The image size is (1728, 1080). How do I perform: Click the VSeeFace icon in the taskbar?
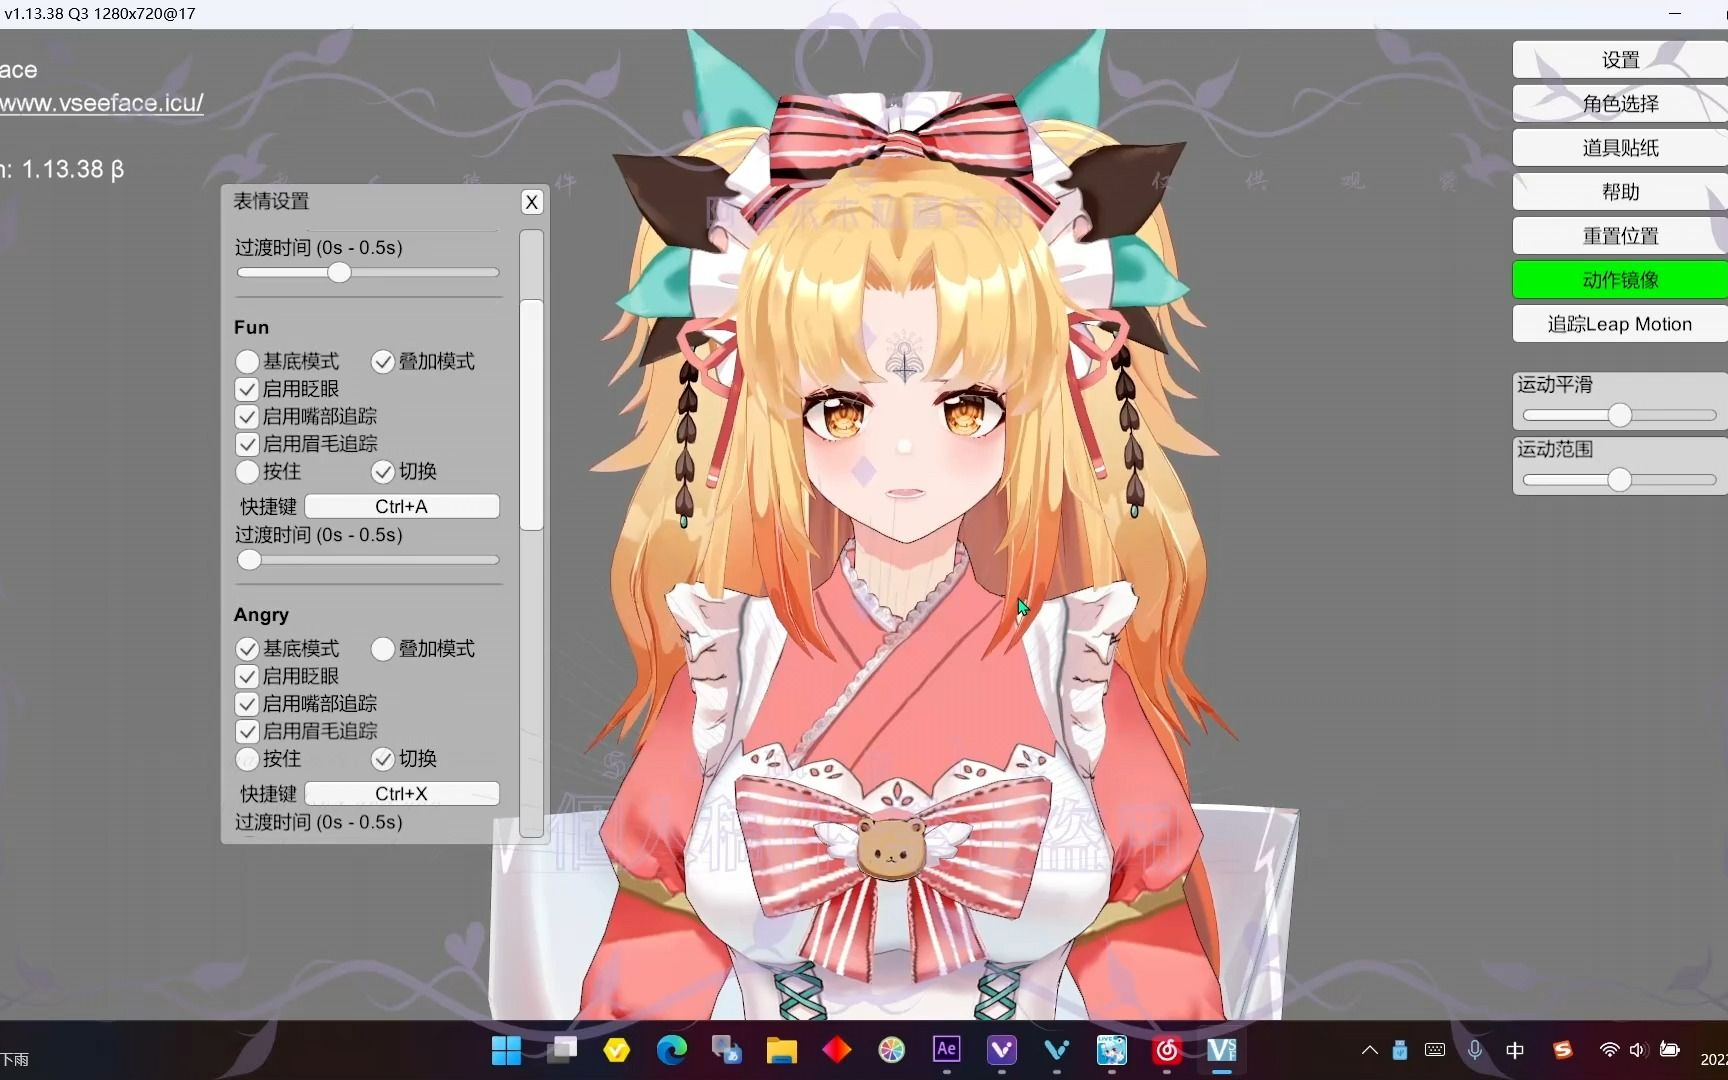click(1221, 1050)
